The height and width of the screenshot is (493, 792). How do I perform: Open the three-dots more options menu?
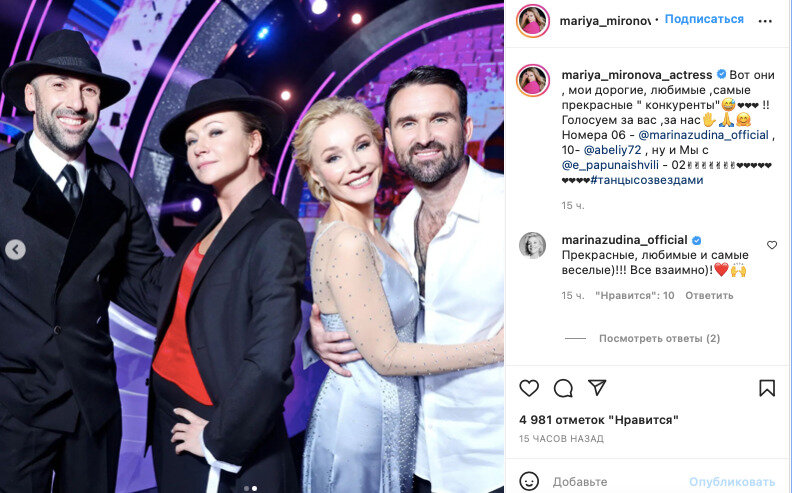pos(765,21)
